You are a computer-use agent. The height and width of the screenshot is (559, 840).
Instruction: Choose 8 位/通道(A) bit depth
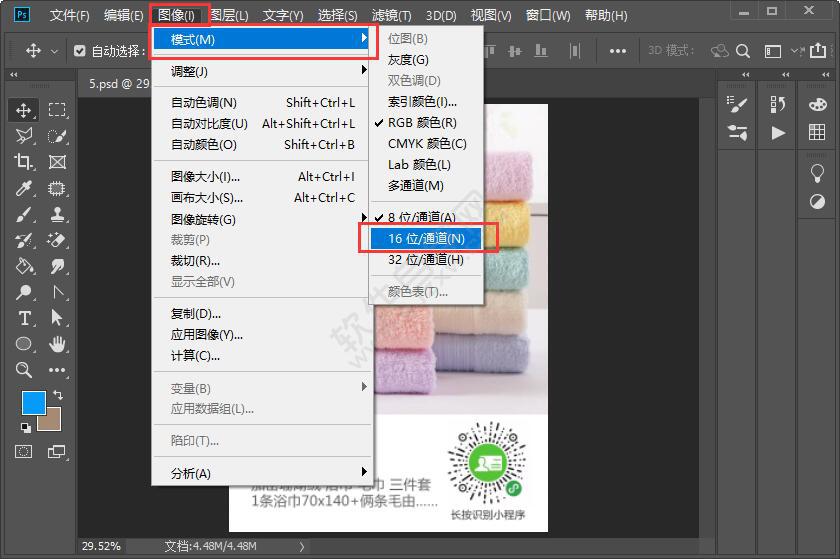coord(422,217)
